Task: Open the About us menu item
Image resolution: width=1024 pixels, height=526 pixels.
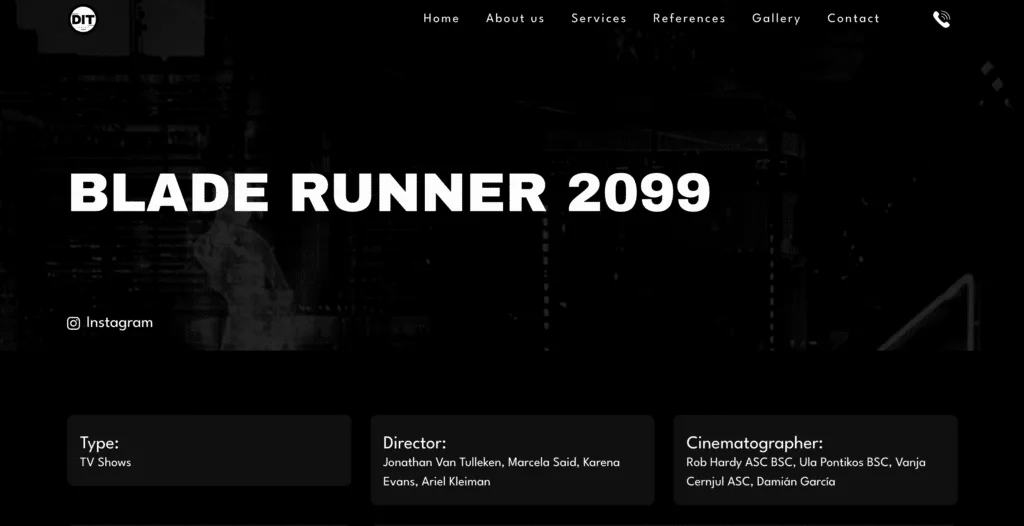Action: click(x=515, y=18)
